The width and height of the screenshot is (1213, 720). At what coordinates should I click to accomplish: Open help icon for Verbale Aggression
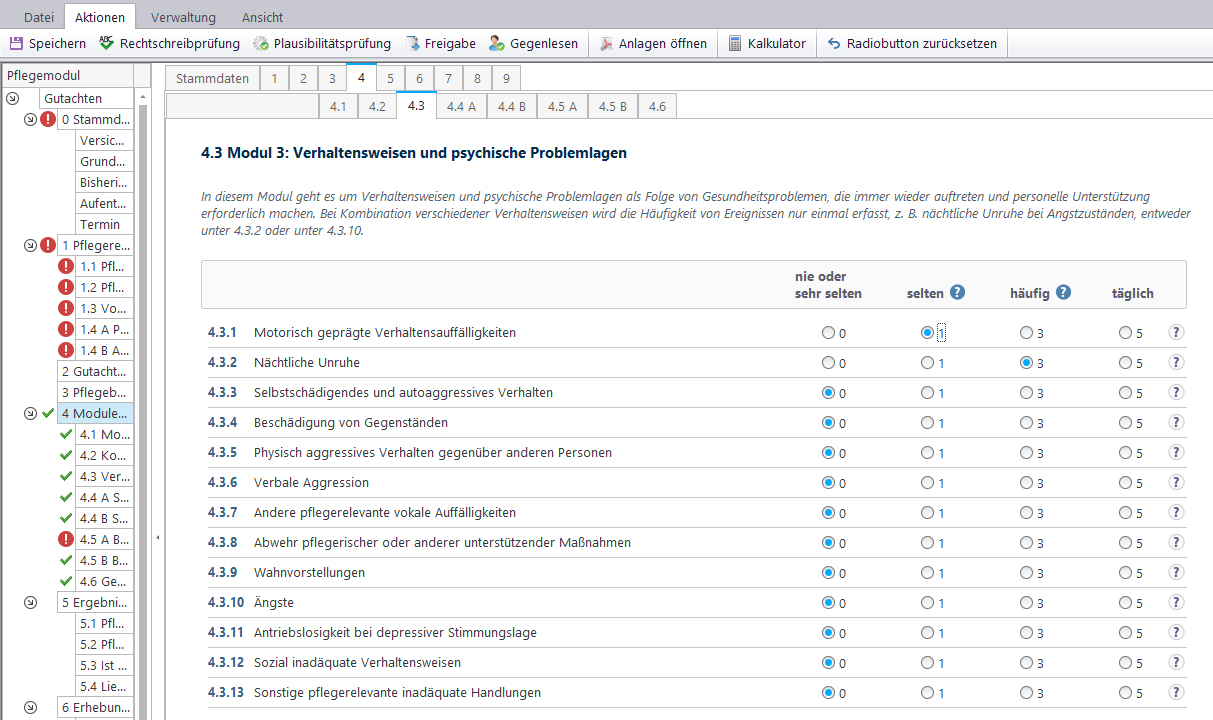(1176, 483)
